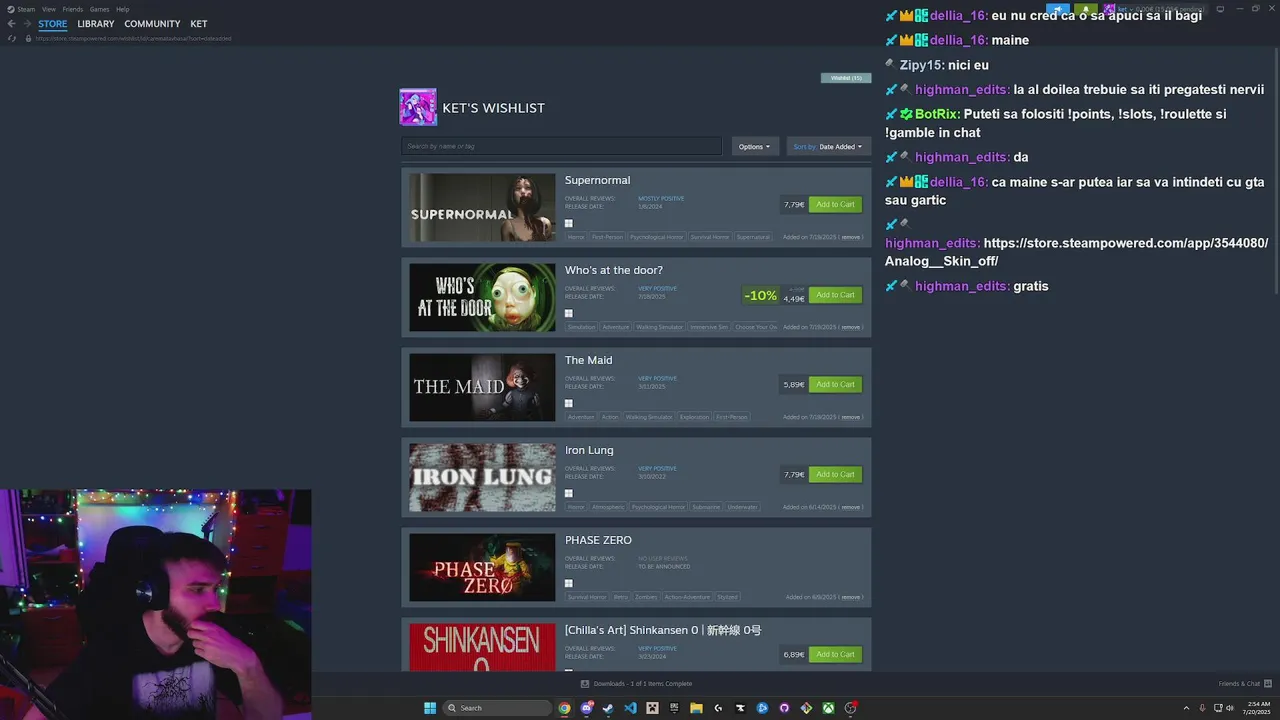Remove Who's at the door? from wishlist
This screenshot has width=1280, height=720.
(850, 327)
